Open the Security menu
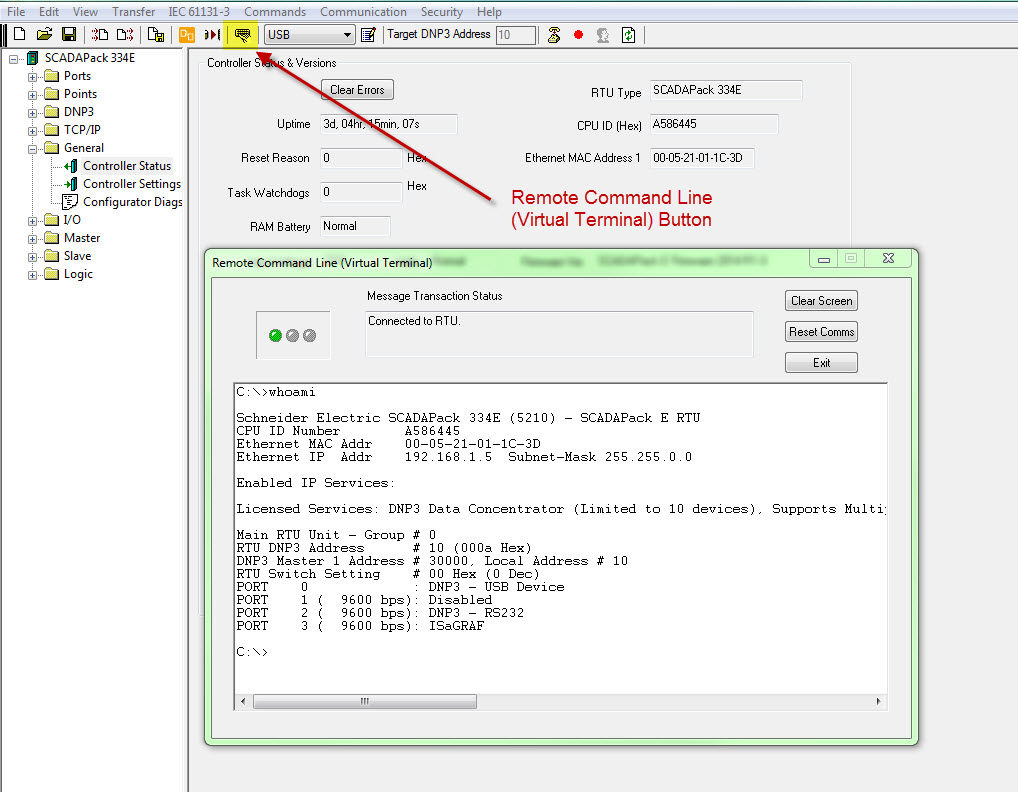Viewport: 1018px width, 792px height. coord(441,12)
